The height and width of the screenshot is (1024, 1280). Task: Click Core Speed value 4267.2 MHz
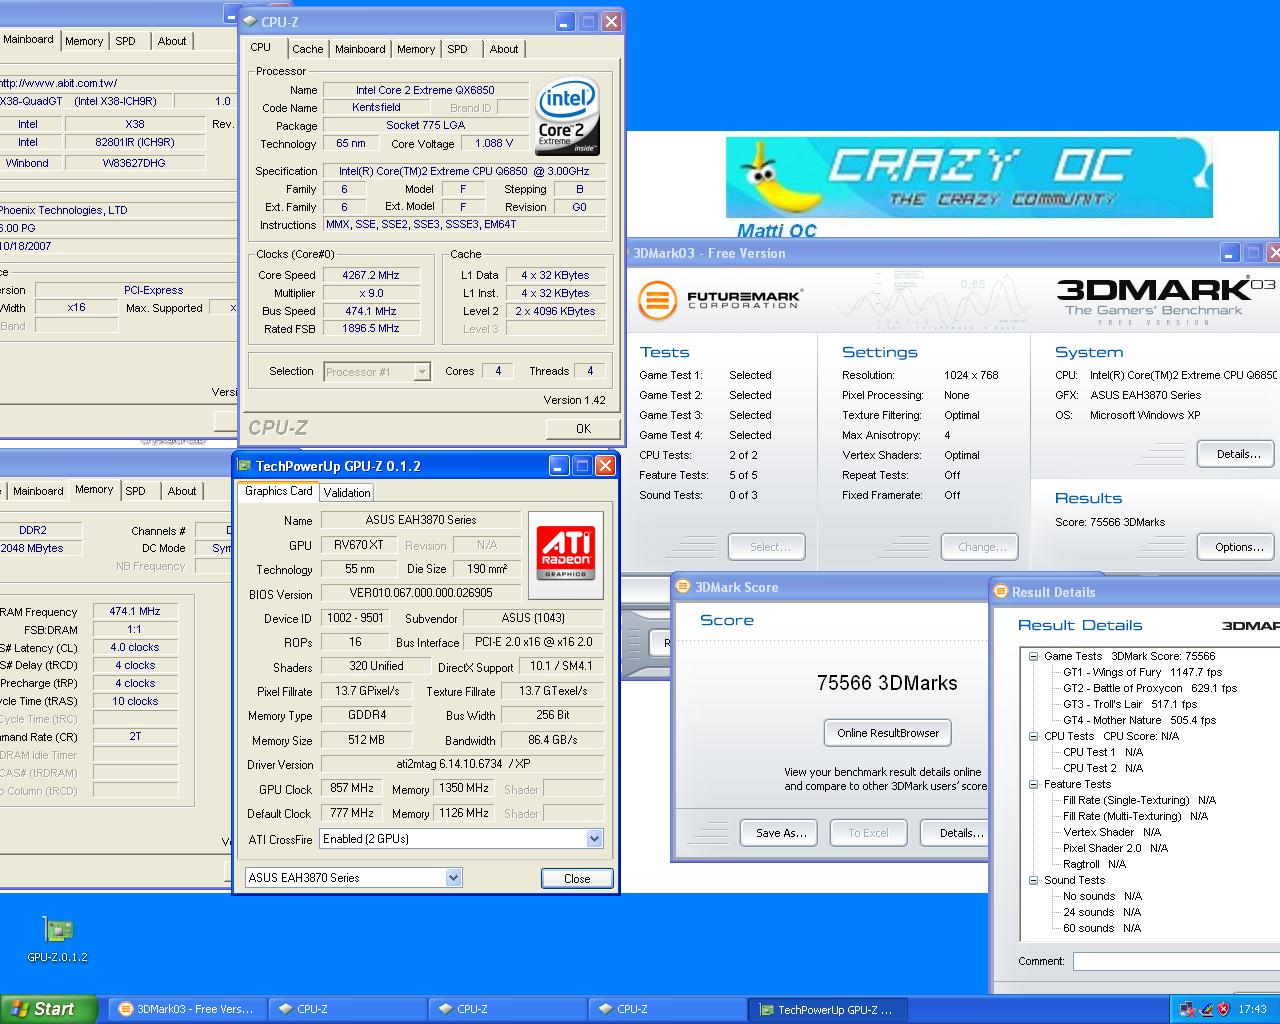click(x=370, y=275)
